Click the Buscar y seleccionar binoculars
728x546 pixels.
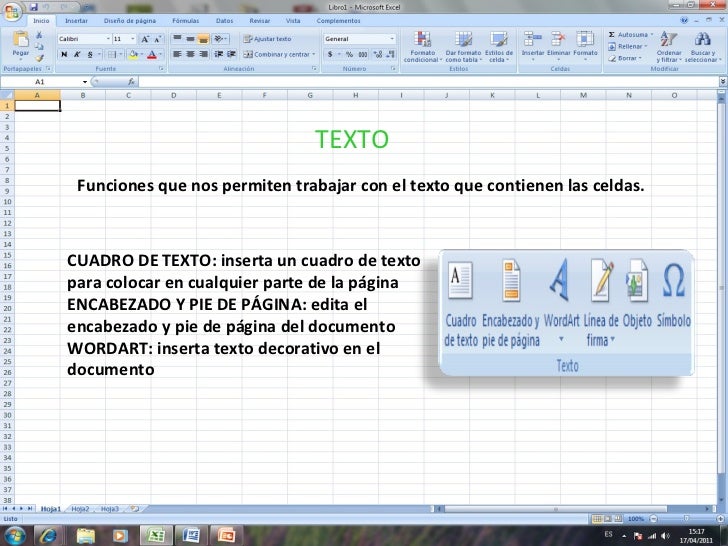[701, 42]
